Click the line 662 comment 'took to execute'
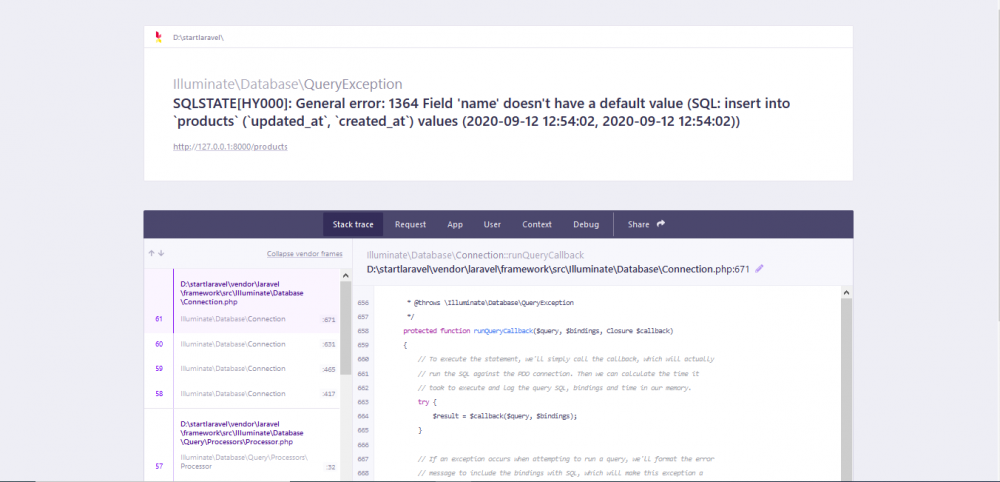The image size is (1000, 482). (555, 388)
